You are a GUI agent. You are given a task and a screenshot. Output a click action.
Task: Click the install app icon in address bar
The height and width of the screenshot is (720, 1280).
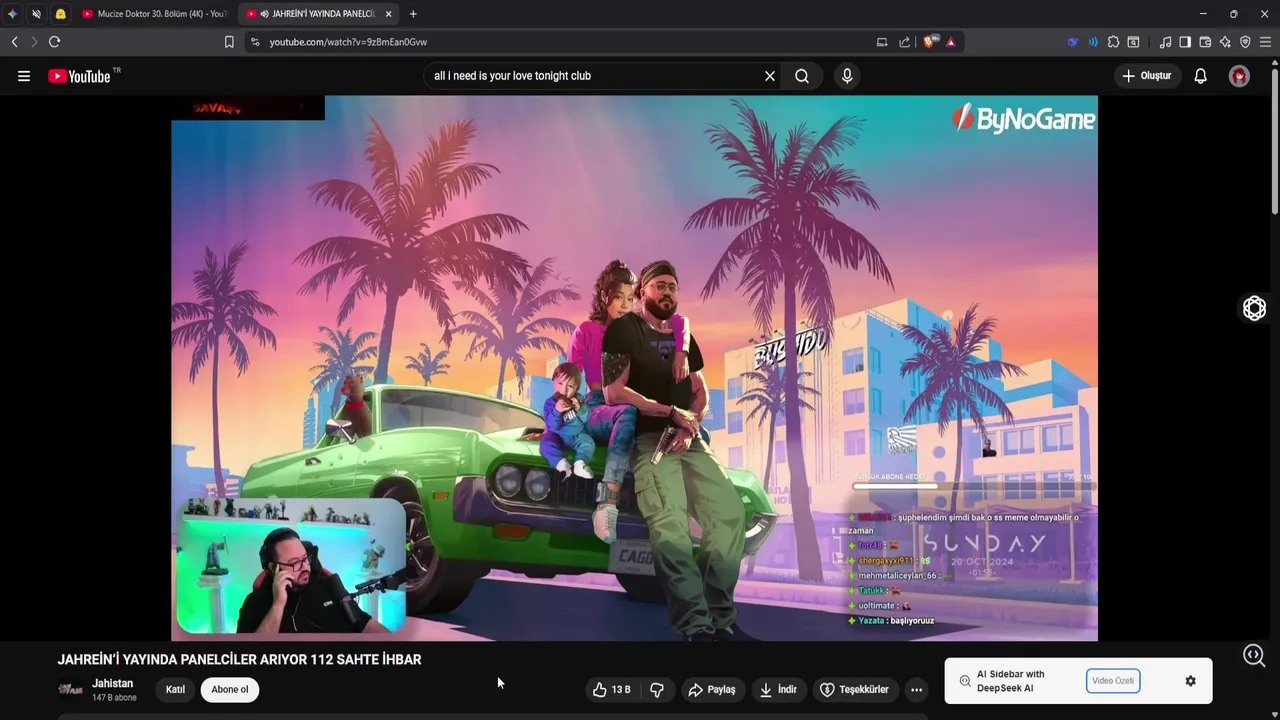click(x=882, y=42)
